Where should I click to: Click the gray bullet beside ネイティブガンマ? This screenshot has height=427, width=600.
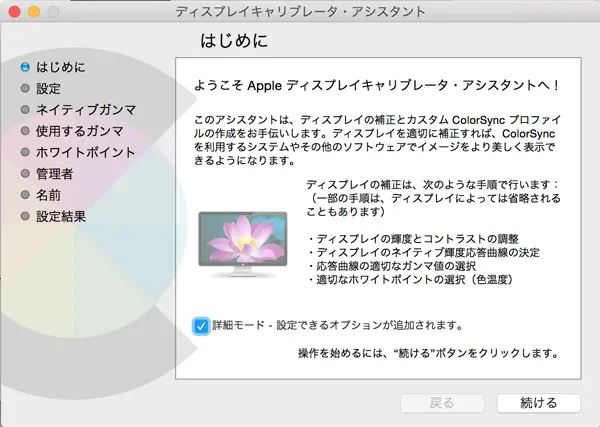coord(25,110)
